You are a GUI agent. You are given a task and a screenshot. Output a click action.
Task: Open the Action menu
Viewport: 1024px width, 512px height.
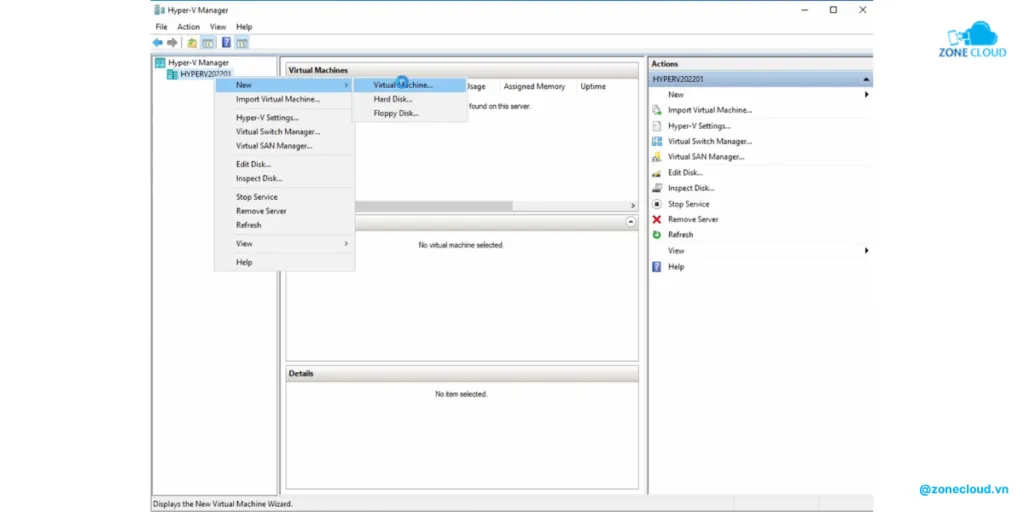[189, 27]
